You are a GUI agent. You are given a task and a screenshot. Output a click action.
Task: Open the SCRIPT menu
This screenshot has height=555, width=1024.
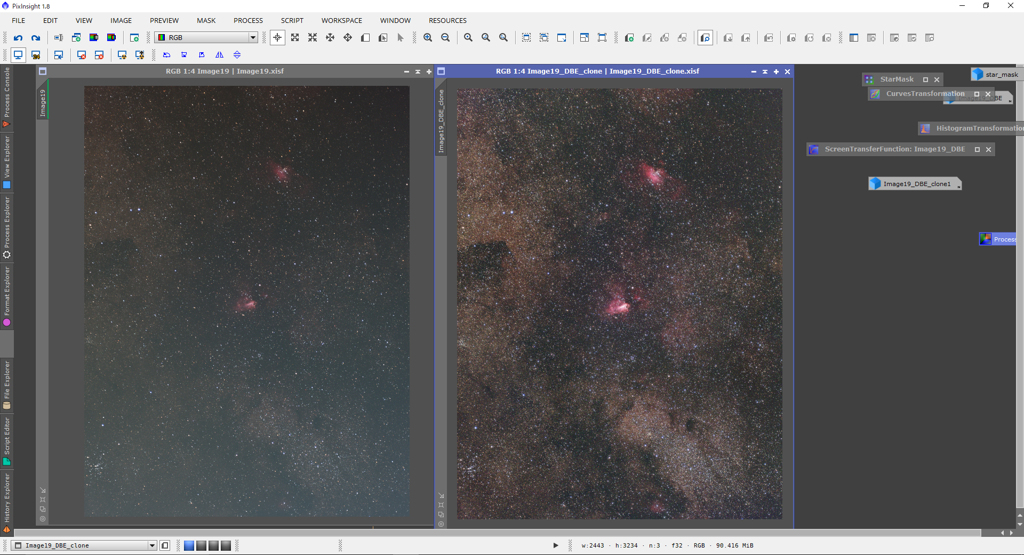292,20
